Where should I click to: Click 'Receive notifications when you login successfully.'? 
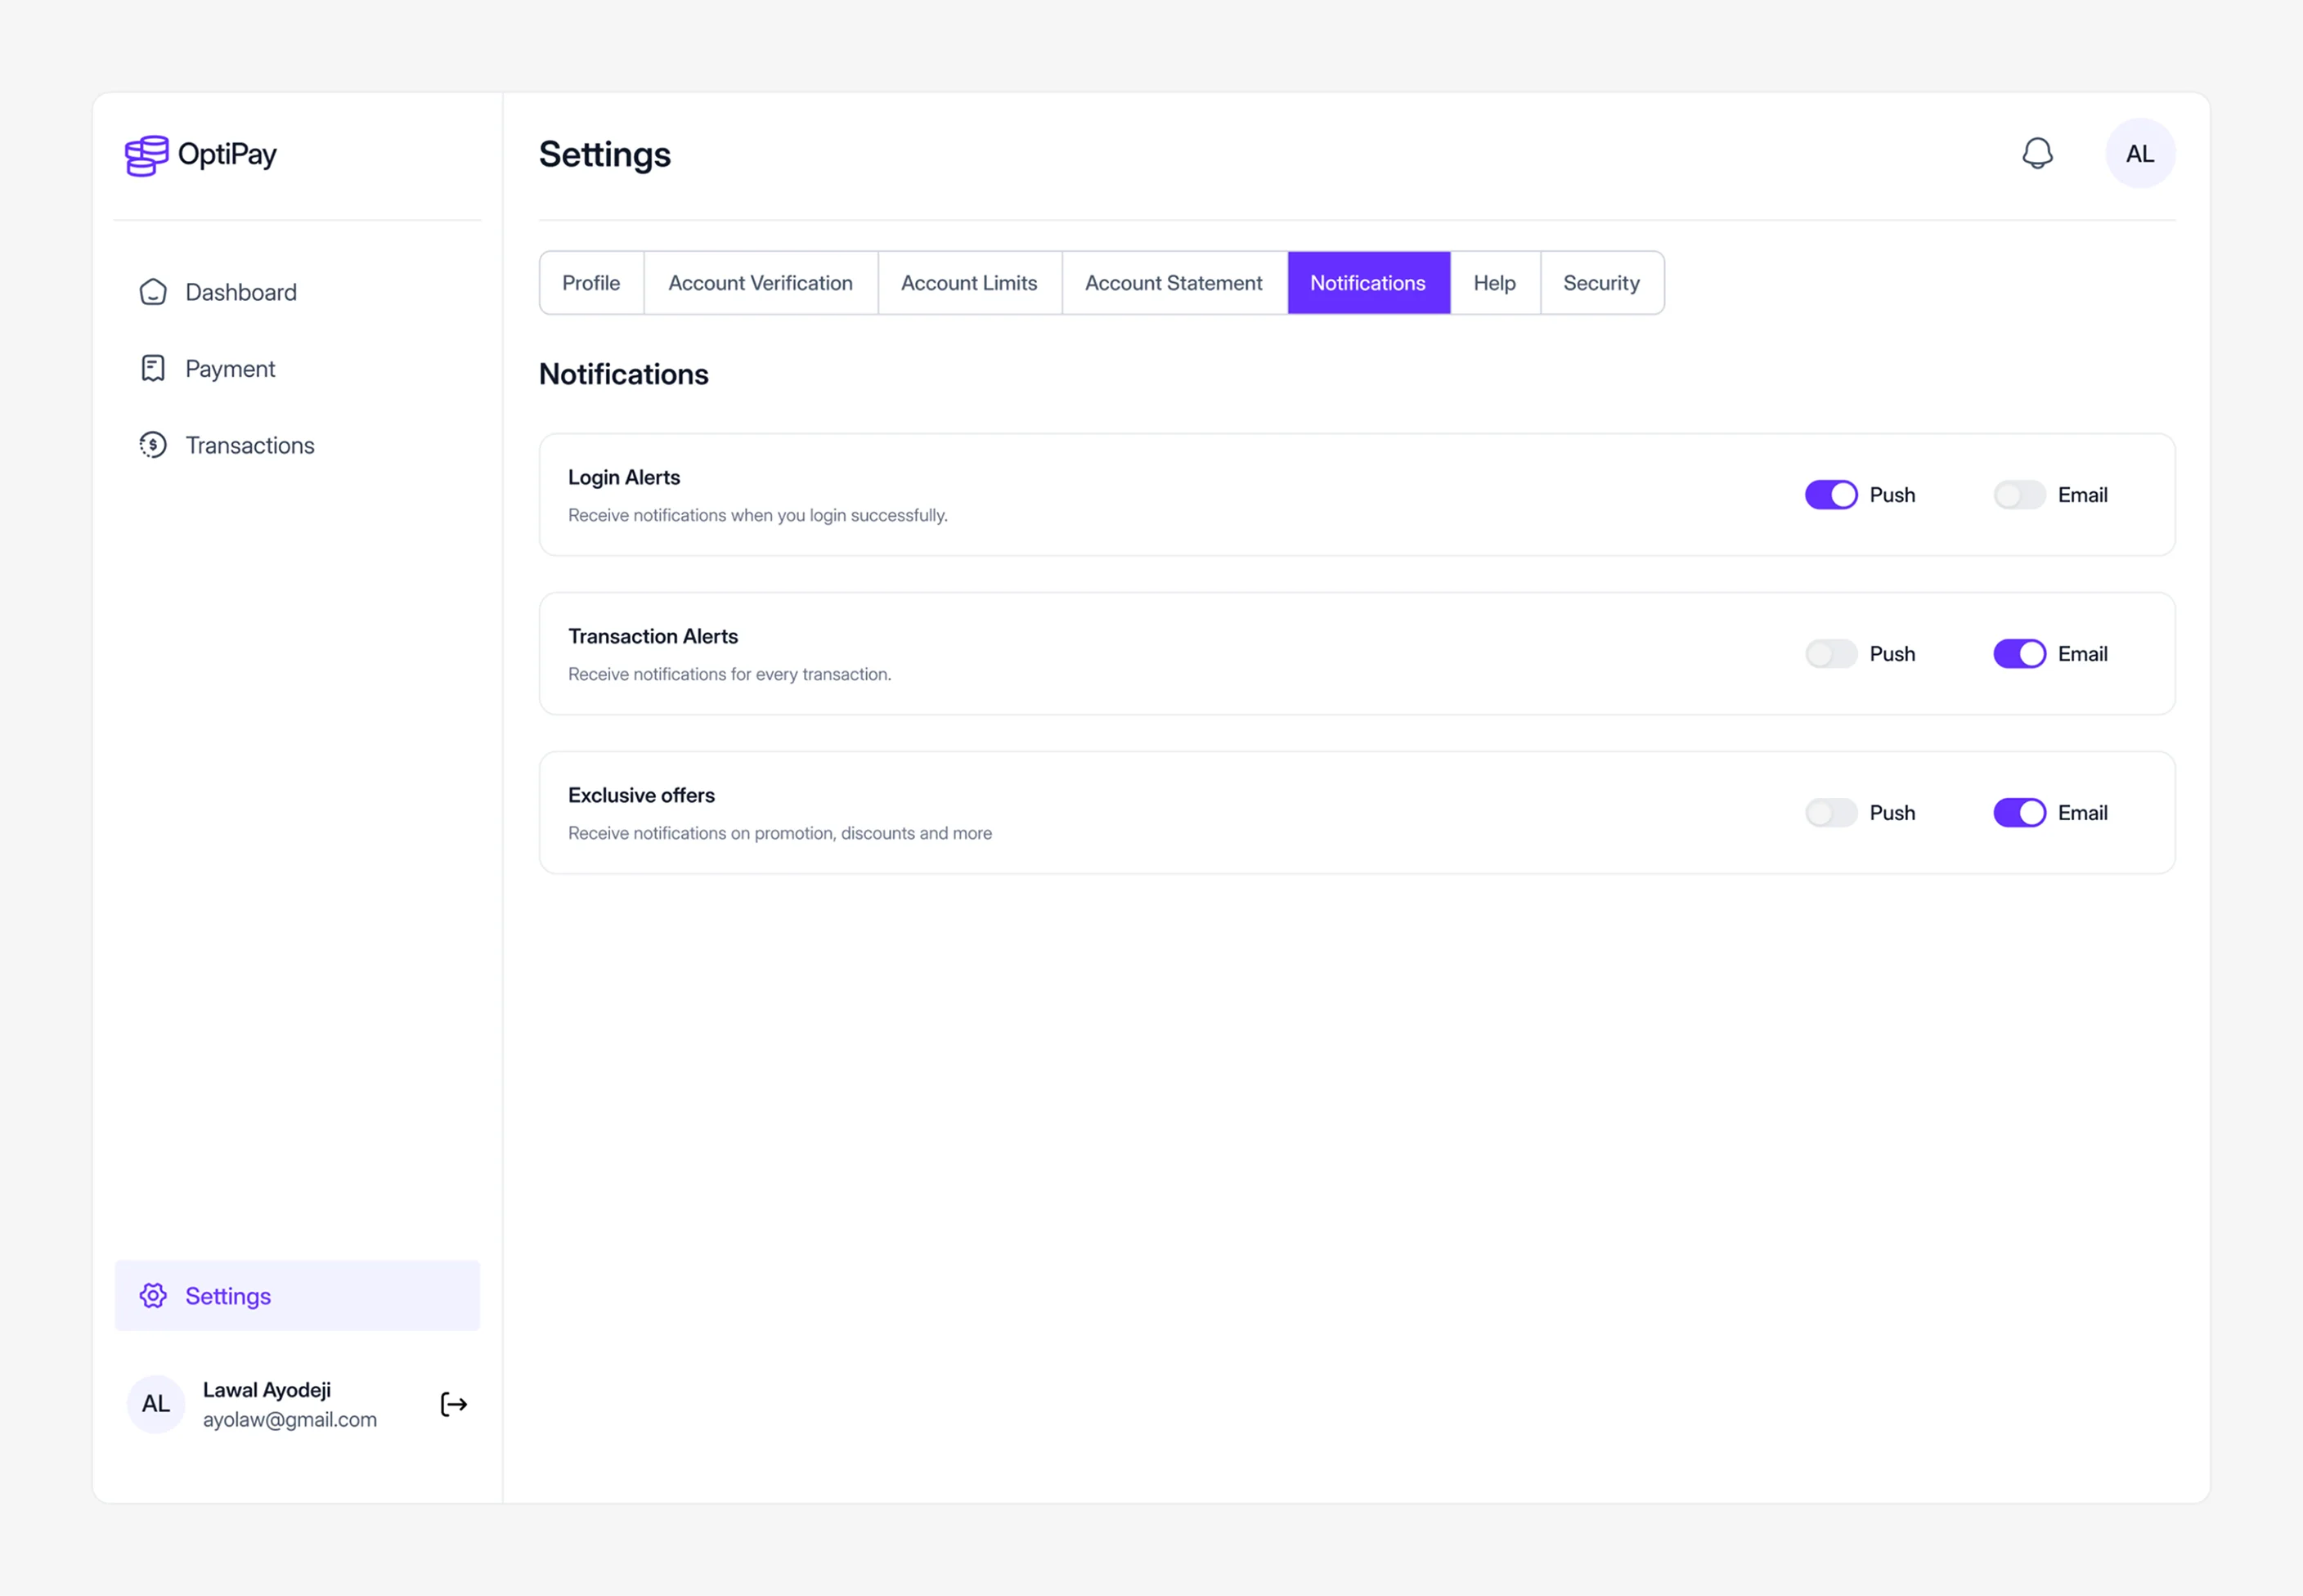tap(758, 516)
